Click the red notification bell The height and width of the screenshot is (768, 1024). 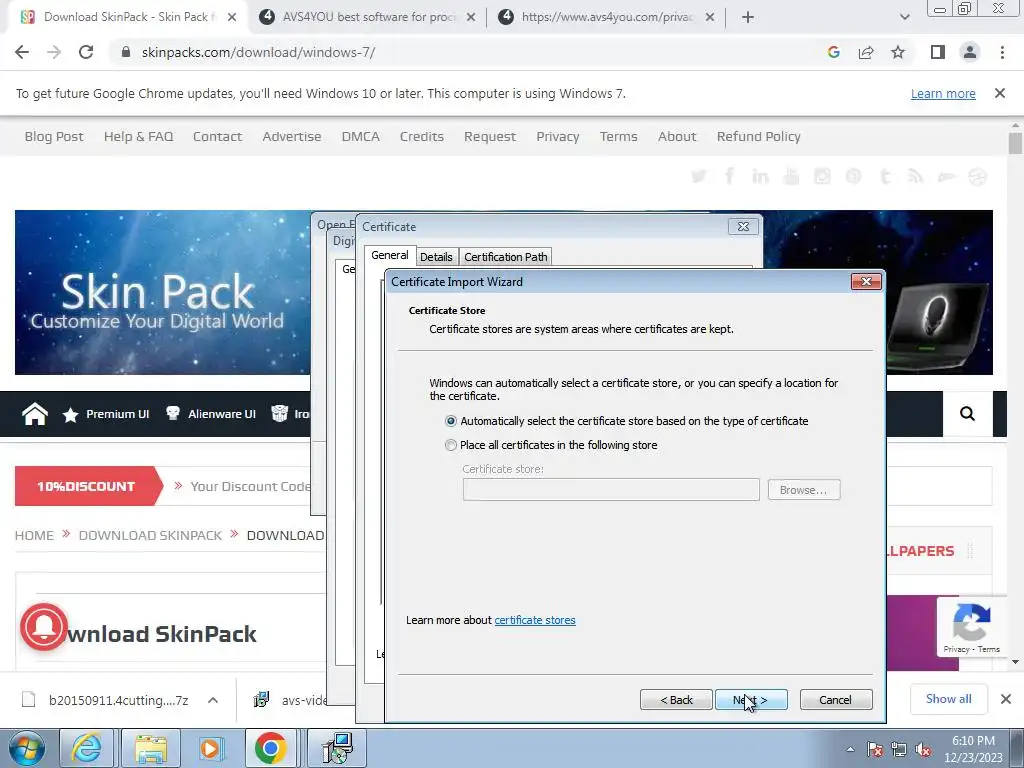click(44, 627)
